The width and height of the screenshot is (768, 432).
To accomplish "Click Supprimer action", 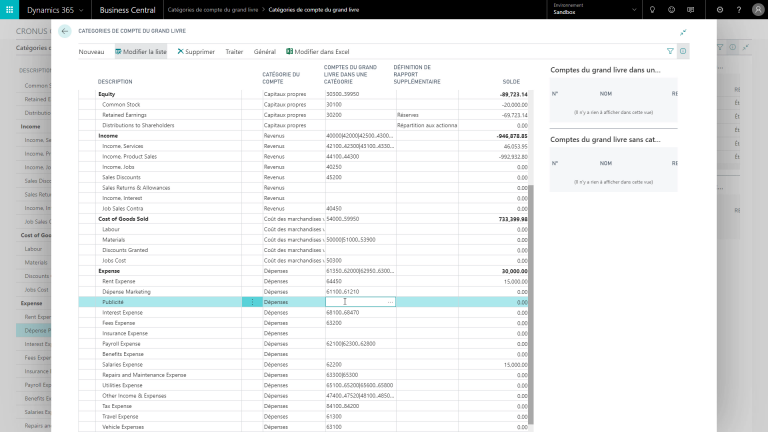I will (x=196, y=51).
